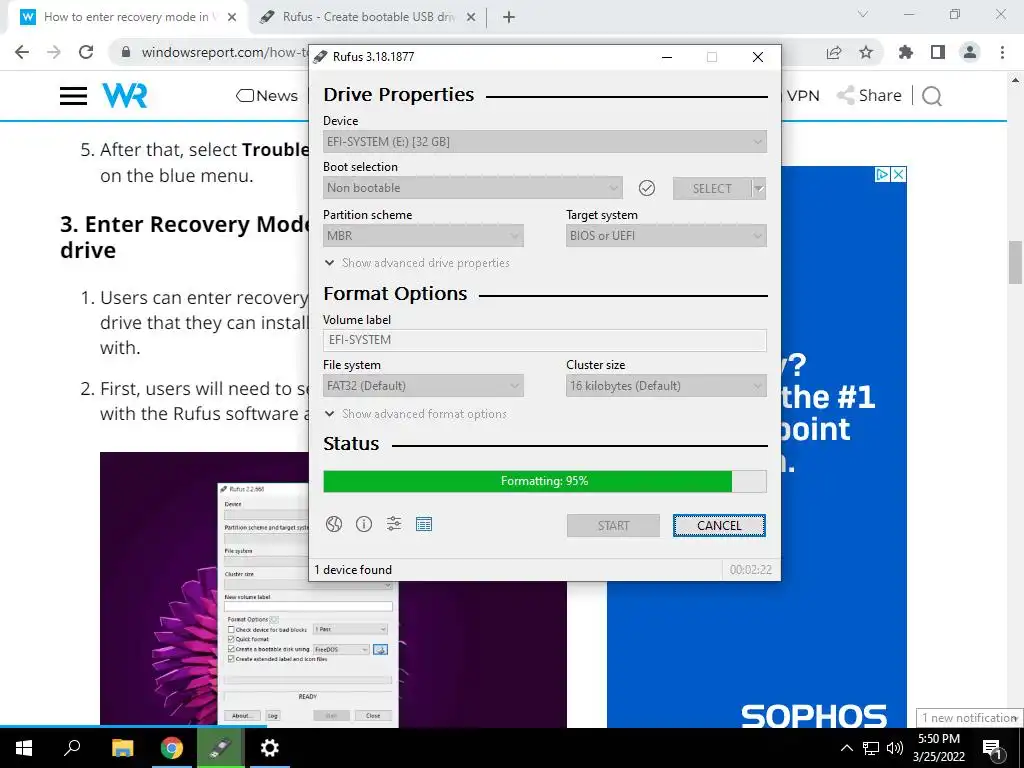
Task: Open Rufus settings sliders icon
Action: tap(394, 524)
